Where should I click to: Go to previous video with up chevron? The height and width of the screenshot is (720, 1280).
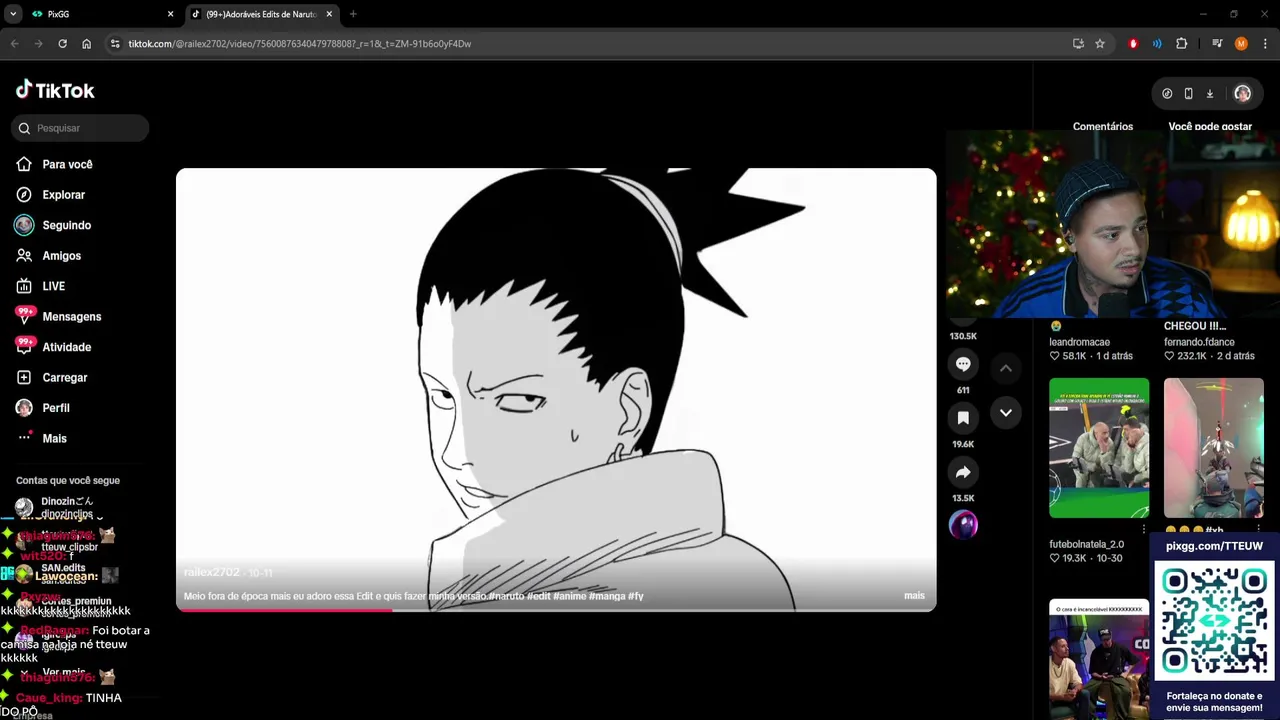[1006, 368]
